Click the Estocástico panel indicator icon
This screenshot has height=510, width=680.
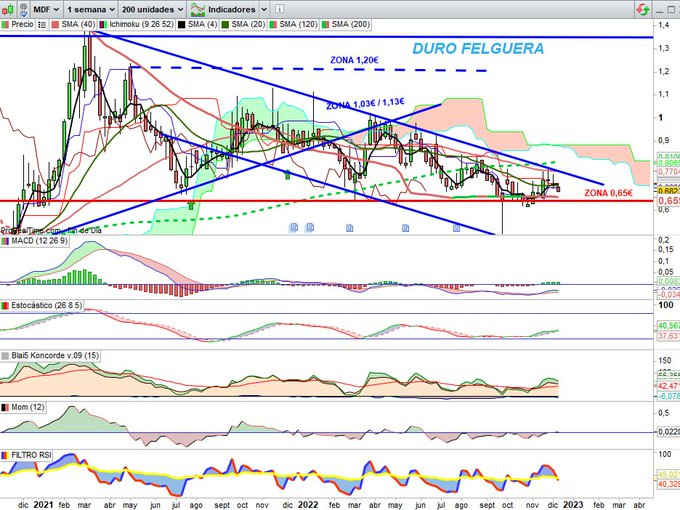[5, 306]
